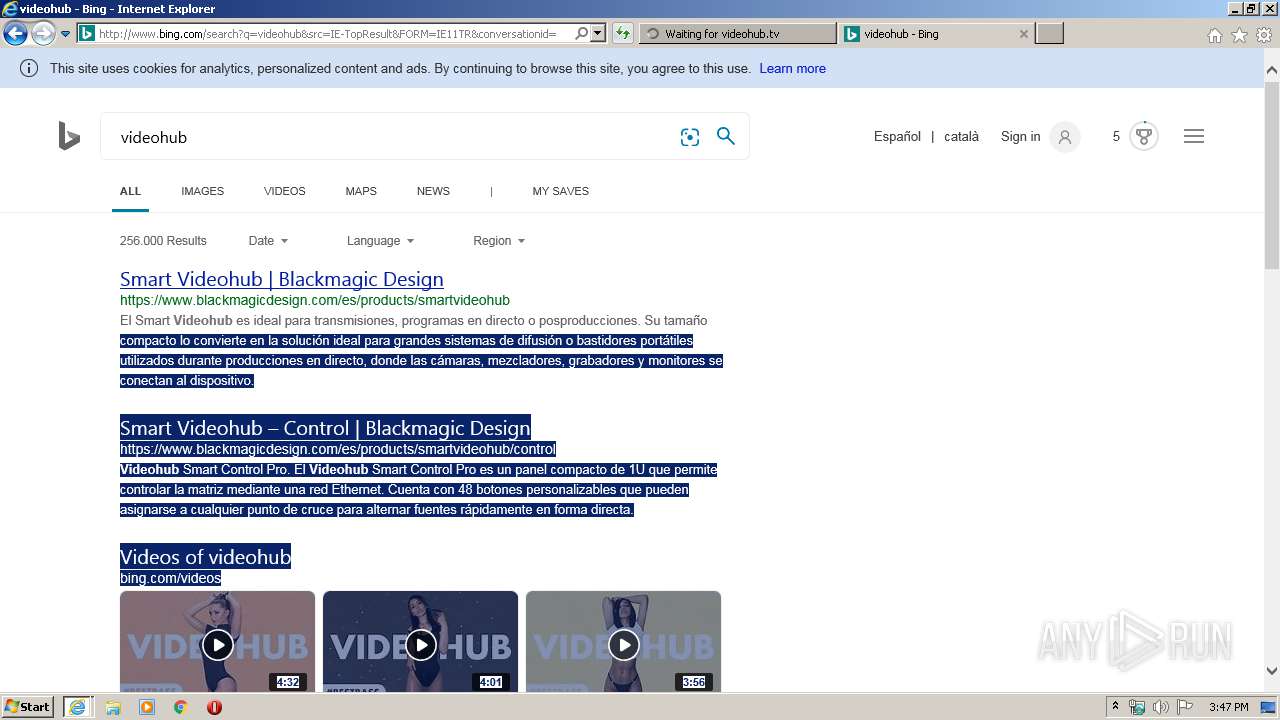The height and width of the screenshot is (720, 1280).
Task: Open visual search camera icon
Action: click(x=690, y=137)
